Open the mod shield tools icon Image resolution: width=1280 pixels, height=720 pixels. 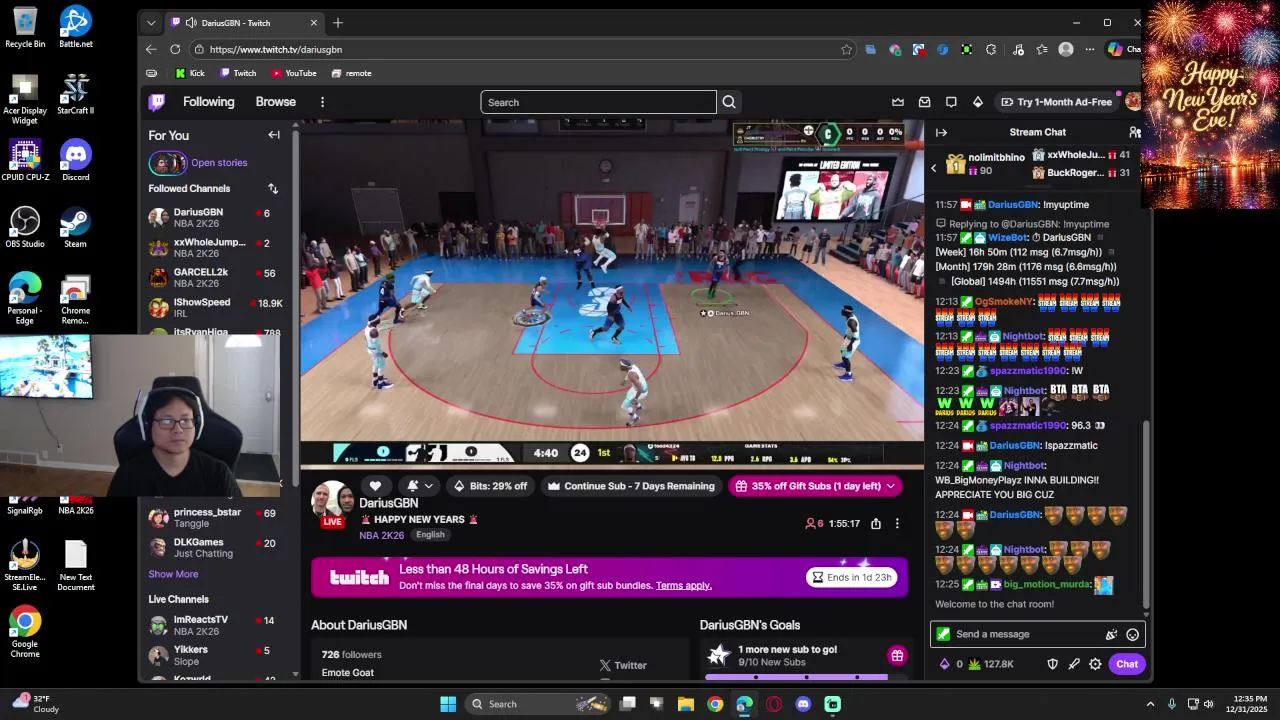1052,664
